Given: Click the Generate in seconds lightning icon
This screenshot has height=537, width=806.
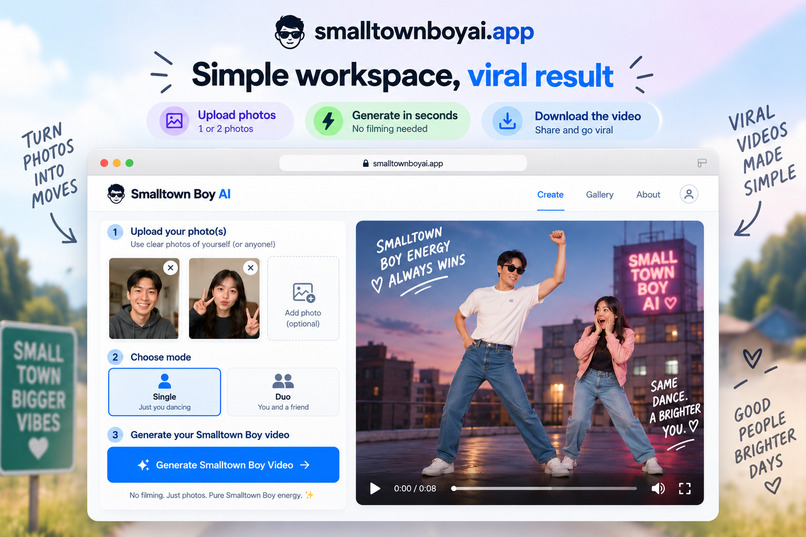Looking at the screenshot, I should tap(328, 121).
